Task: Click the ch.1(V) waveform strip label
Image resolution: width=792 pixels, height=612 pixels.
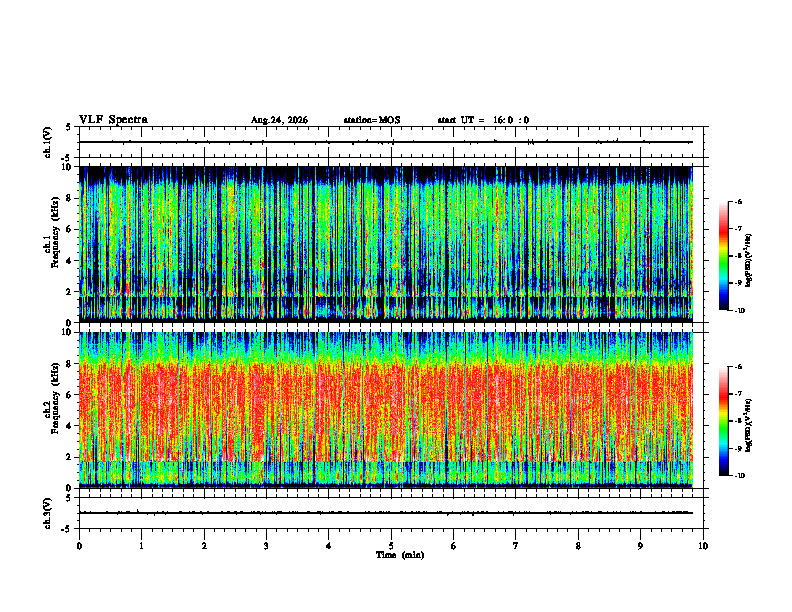Action: tap(48, 142)
